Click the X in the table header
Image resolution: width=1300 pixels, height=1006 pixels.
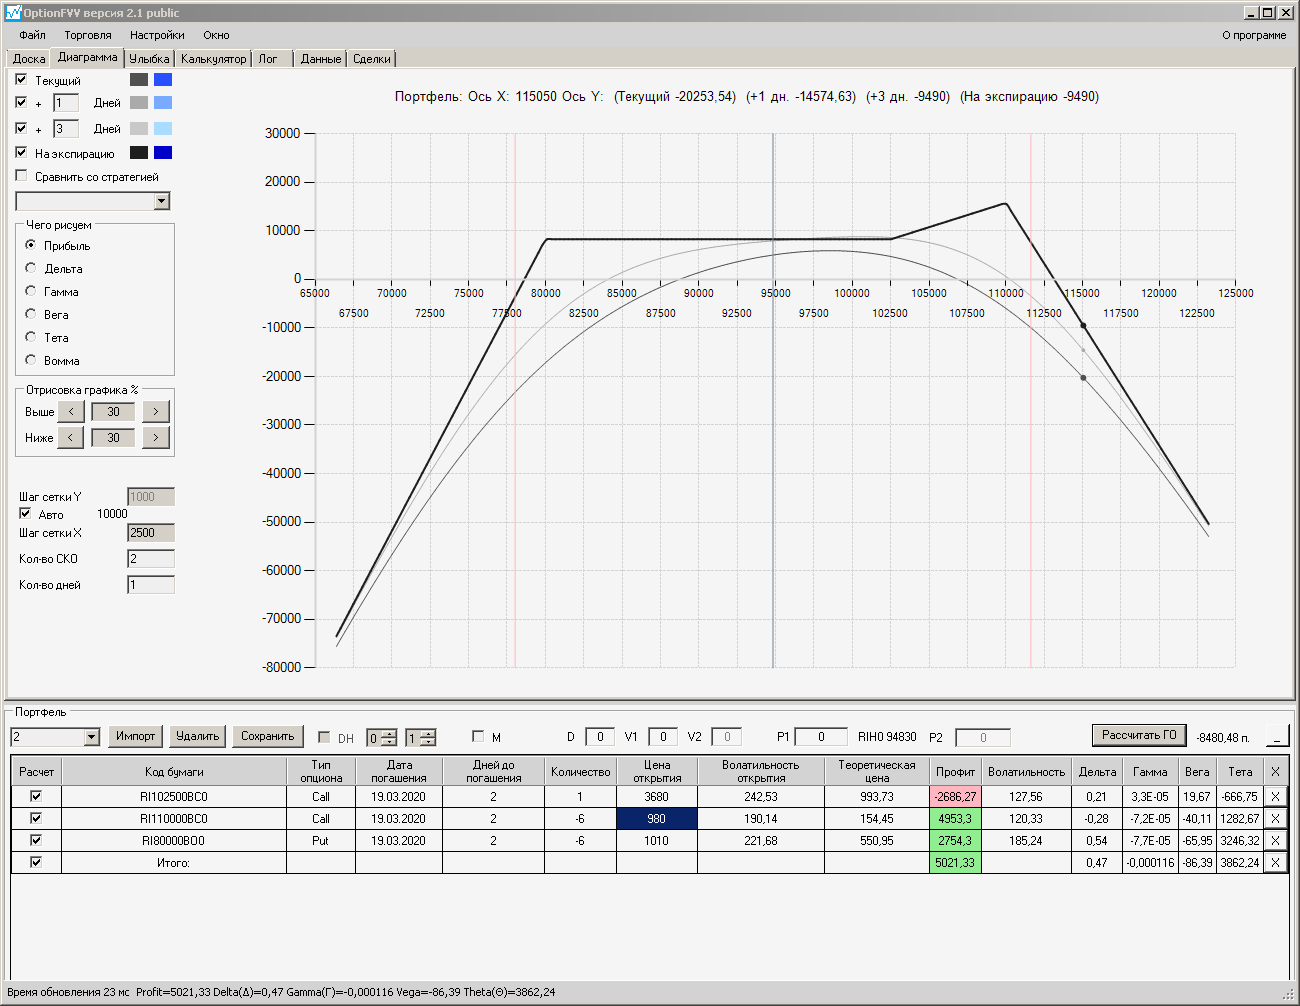1275,772
